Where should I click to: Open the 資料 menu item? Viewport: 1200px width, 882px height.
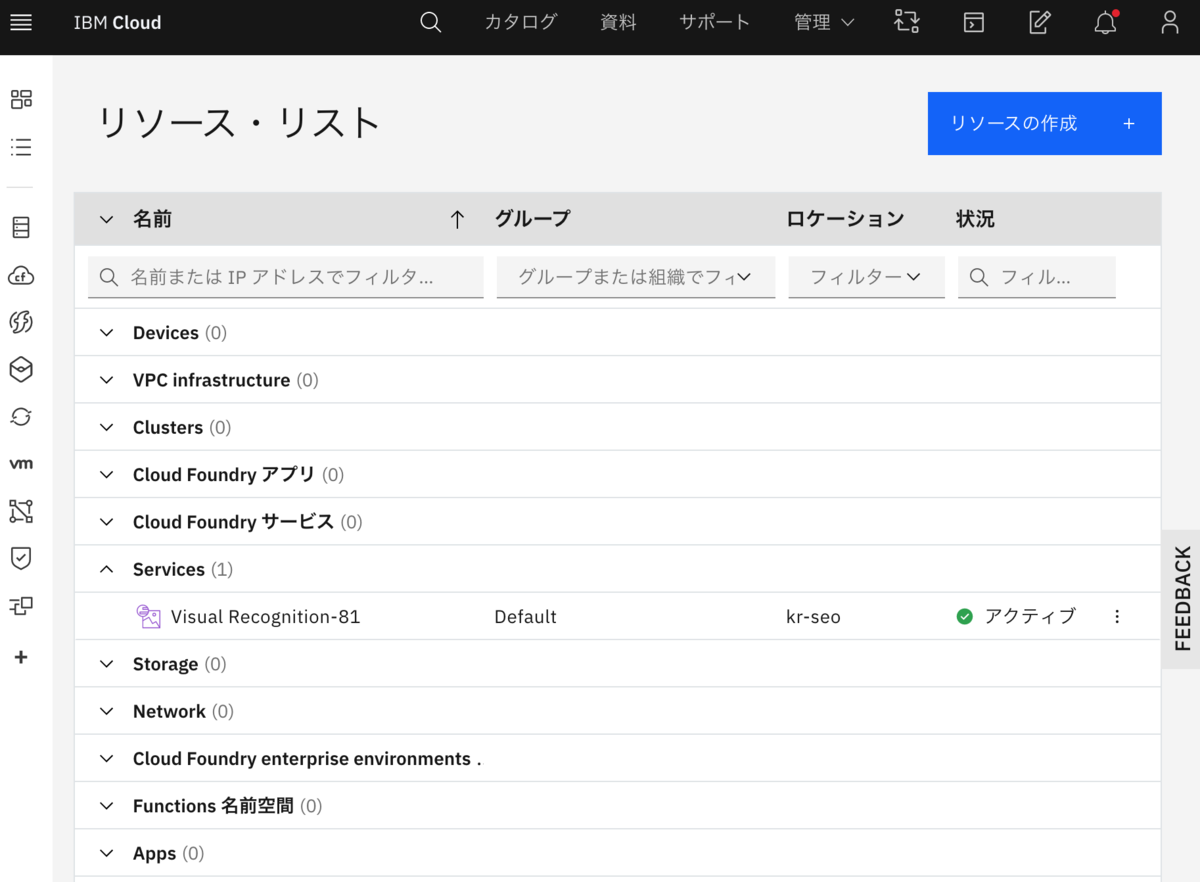pyautogui.click(x=618, y=22)
